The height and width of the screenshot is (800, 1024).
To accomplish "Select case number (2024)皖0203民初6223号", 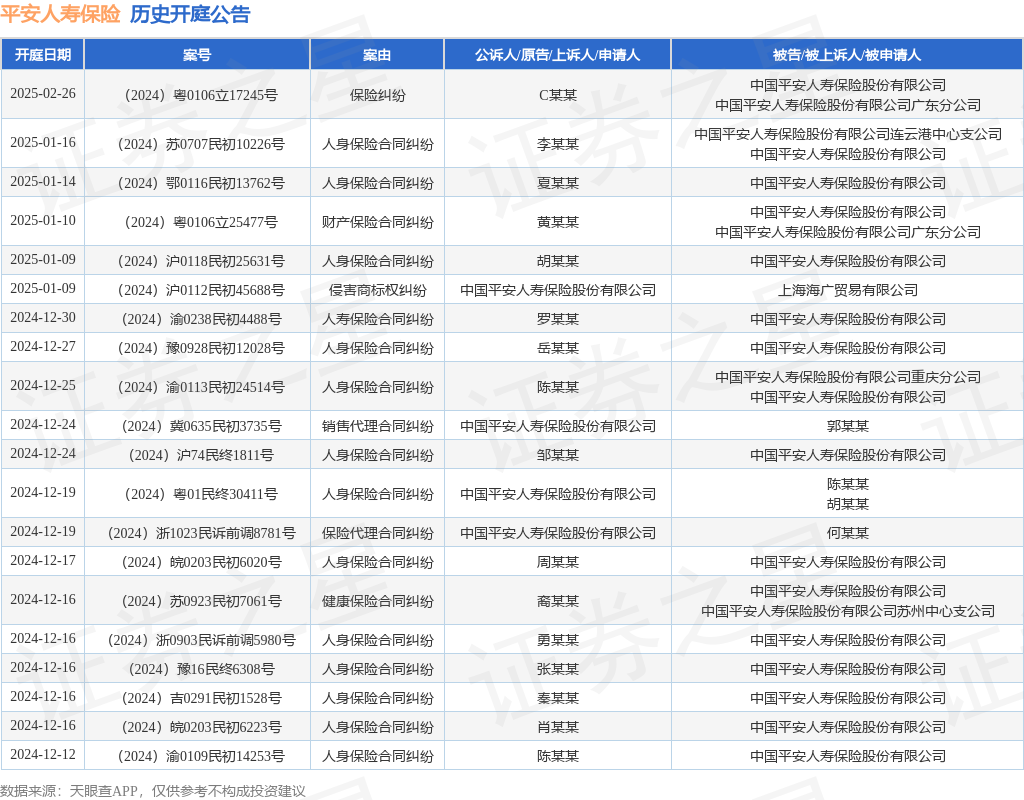I will point(201,728).
